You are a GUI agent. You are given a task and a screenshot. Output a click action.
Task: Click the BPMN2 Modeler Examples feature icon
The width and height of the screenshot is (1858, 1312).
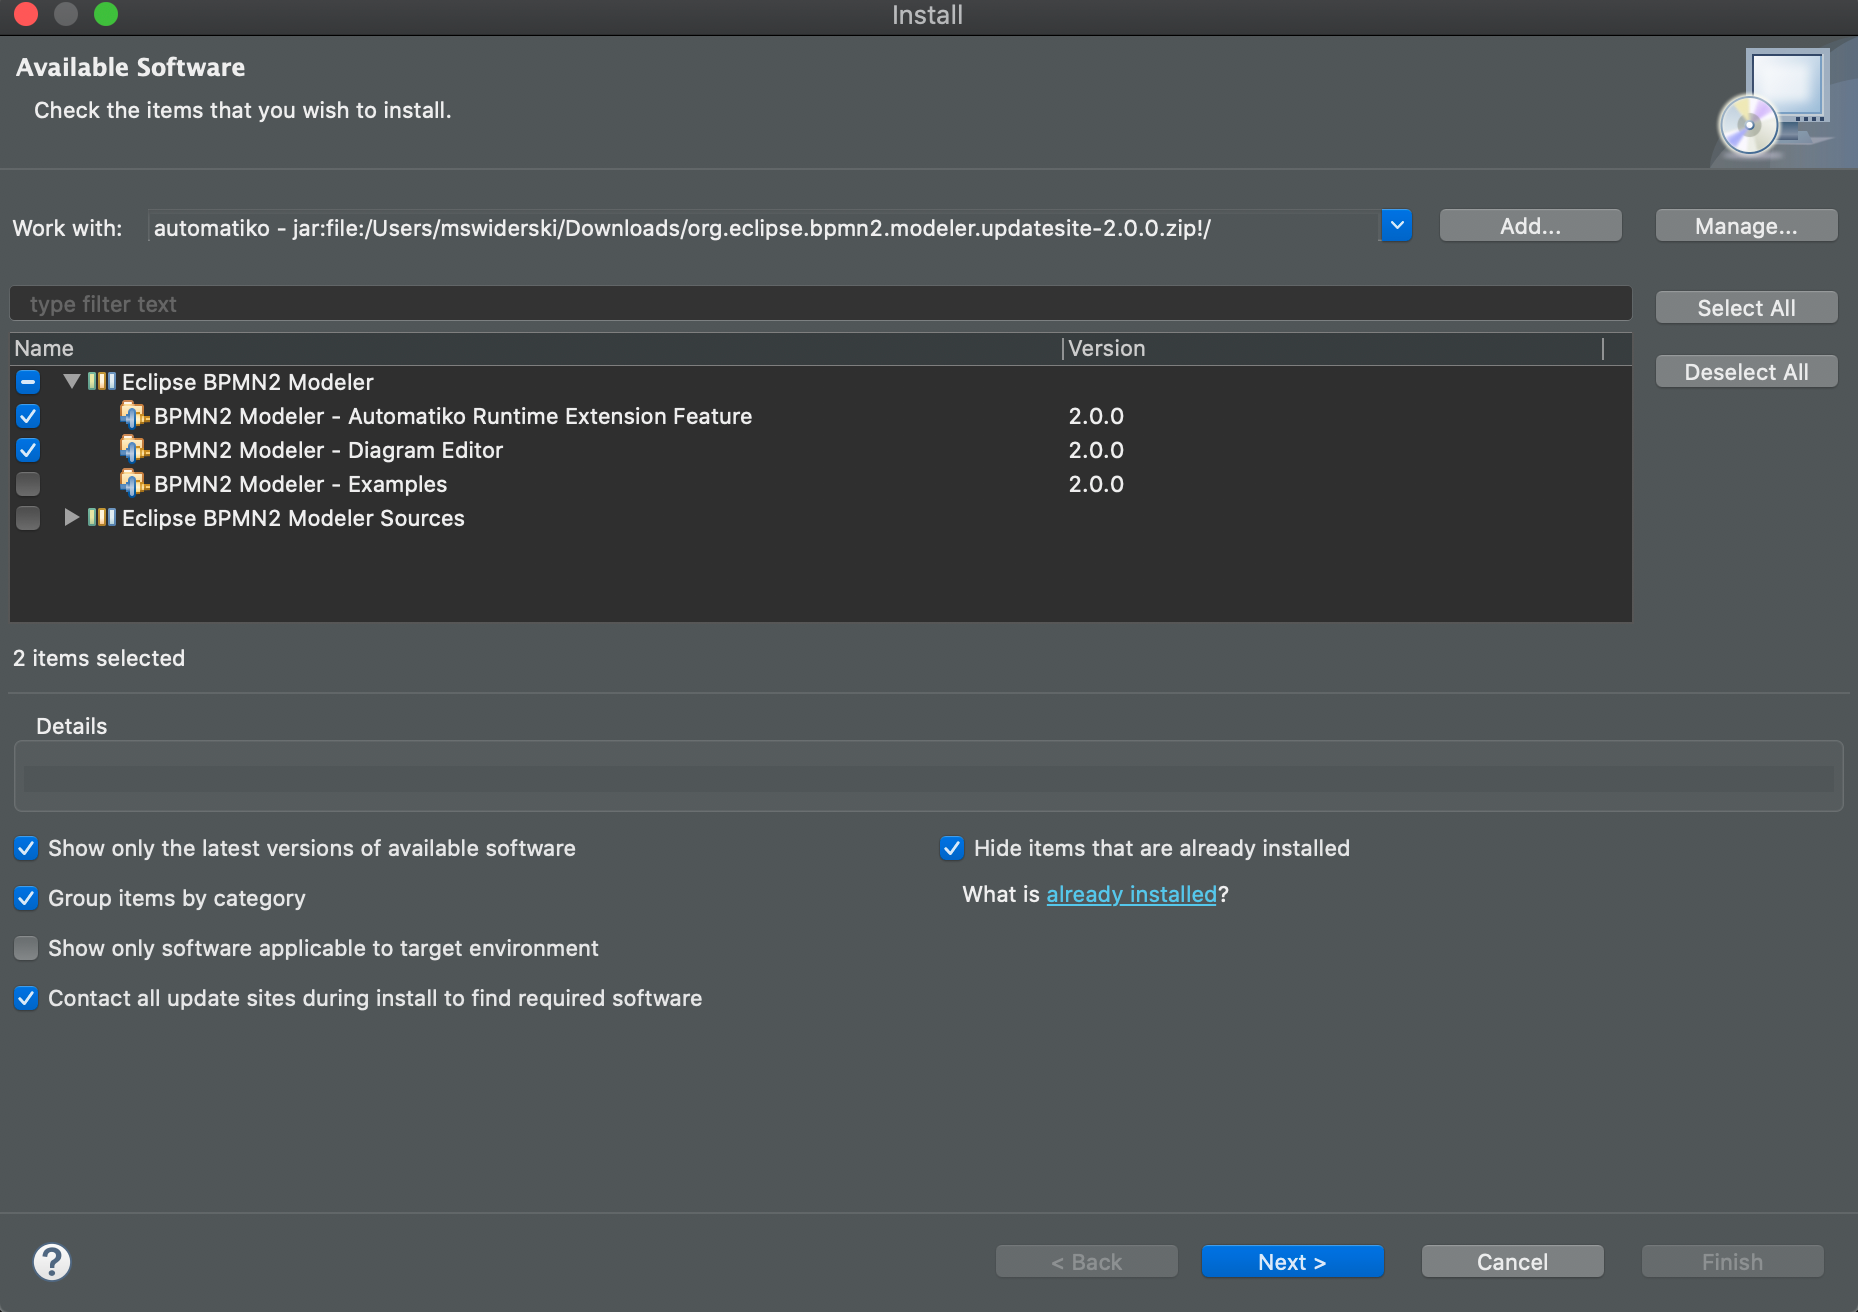133,483
